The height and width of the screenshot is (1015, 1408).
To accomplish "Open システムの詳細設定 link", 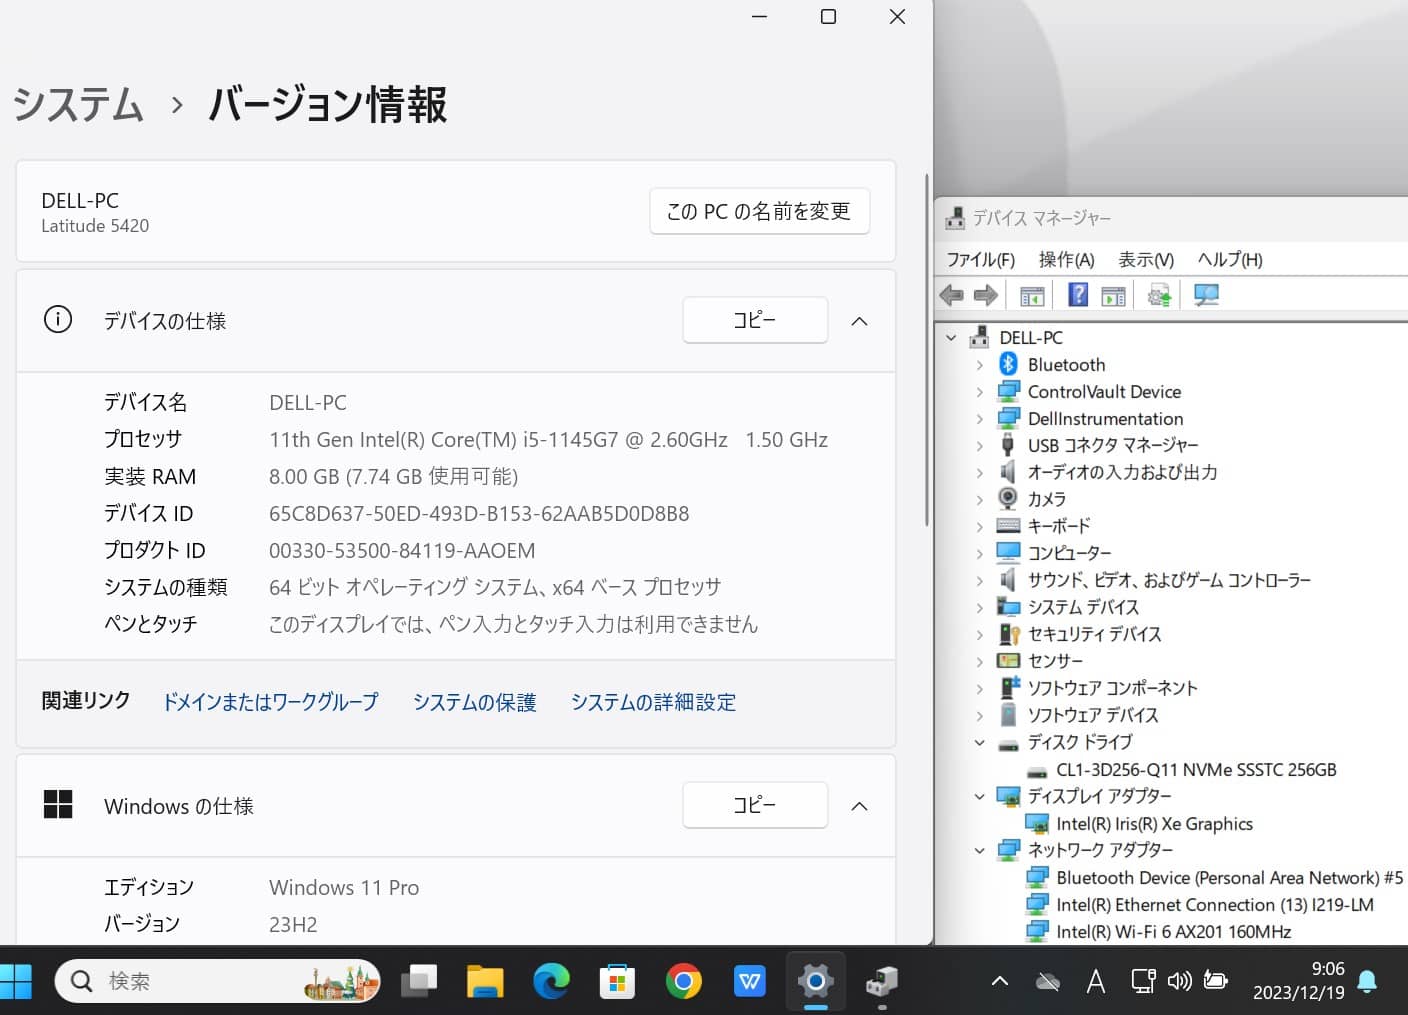I will 653,702.
